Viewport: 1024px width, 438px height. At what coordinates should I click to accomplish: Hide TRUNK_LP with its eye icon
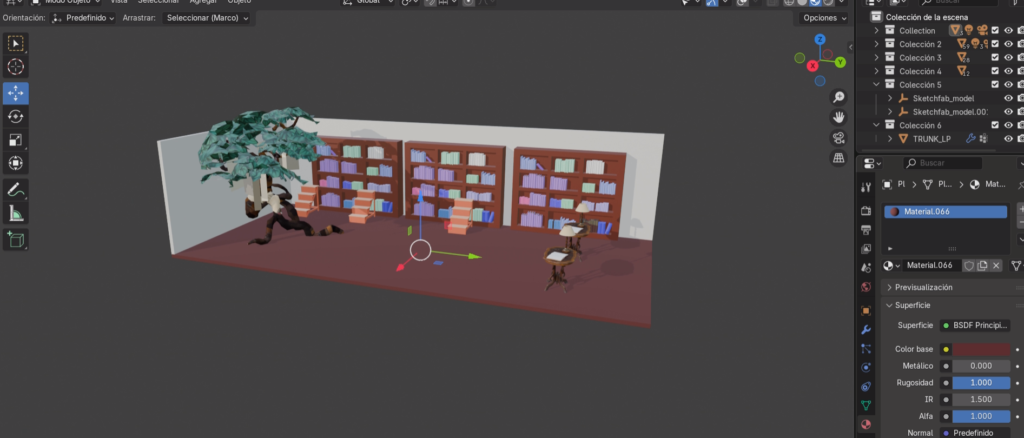click(1008, 138)
